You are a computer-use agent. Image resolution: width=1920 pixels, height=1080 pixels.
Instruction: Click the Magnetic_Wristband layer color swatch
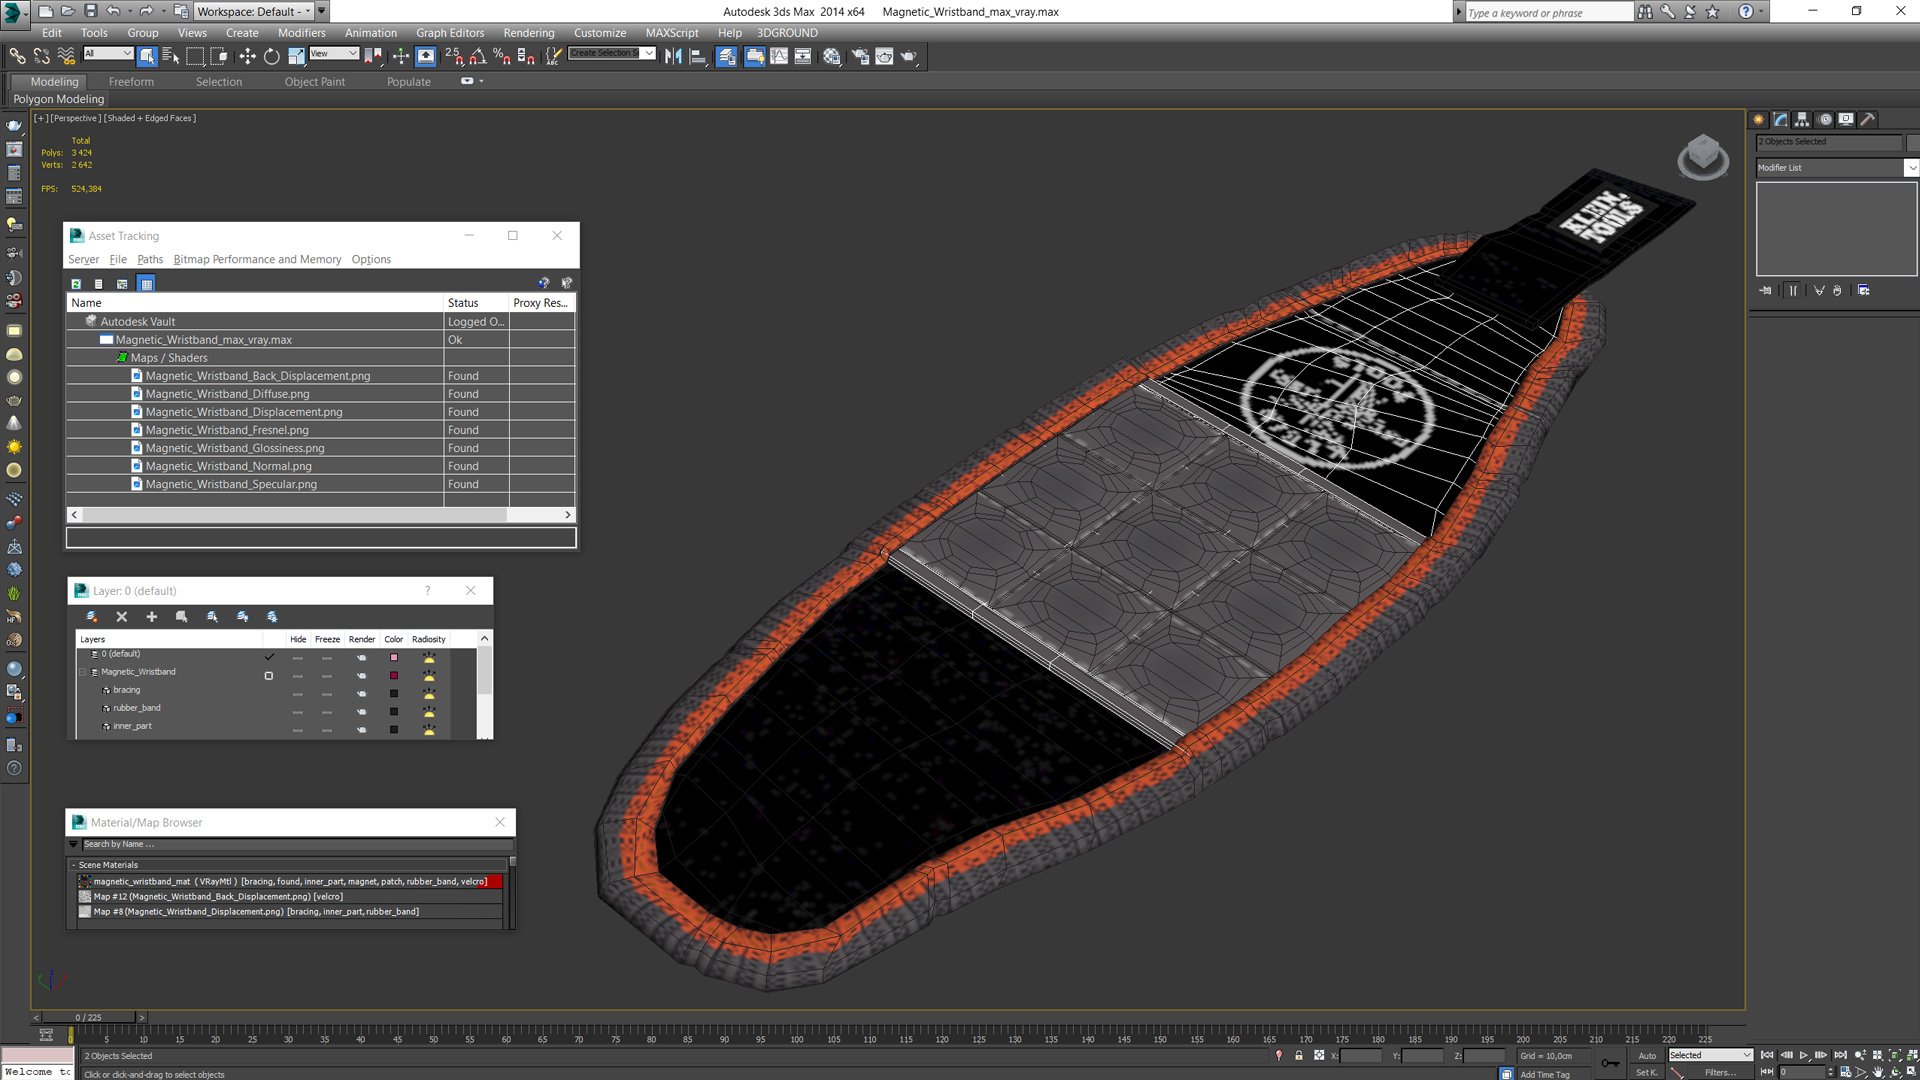393,675
